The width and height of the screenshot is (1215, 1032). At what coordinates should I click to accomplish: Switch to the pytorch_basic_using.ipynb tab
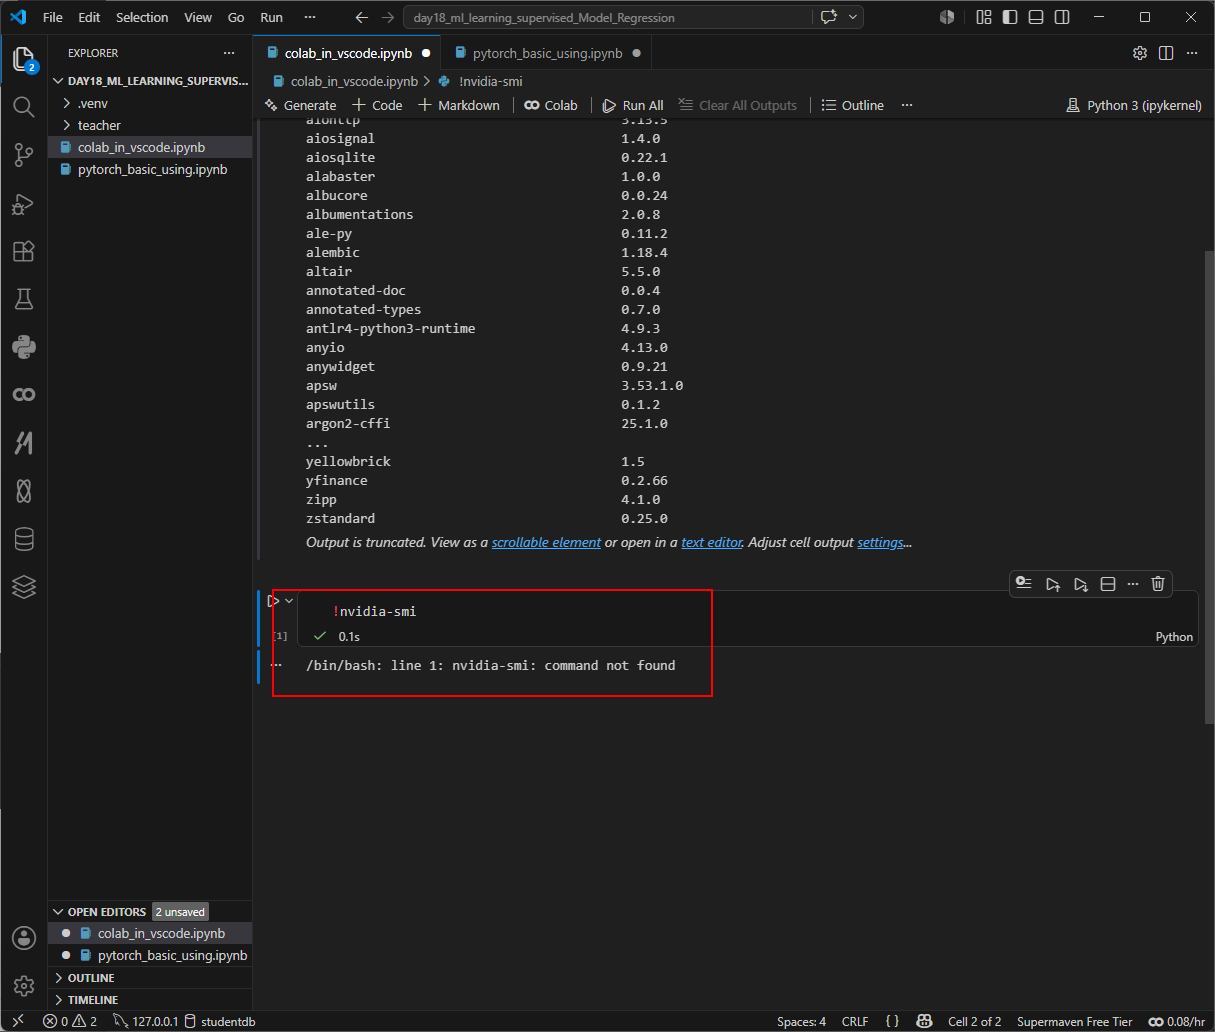coord(547,53)
